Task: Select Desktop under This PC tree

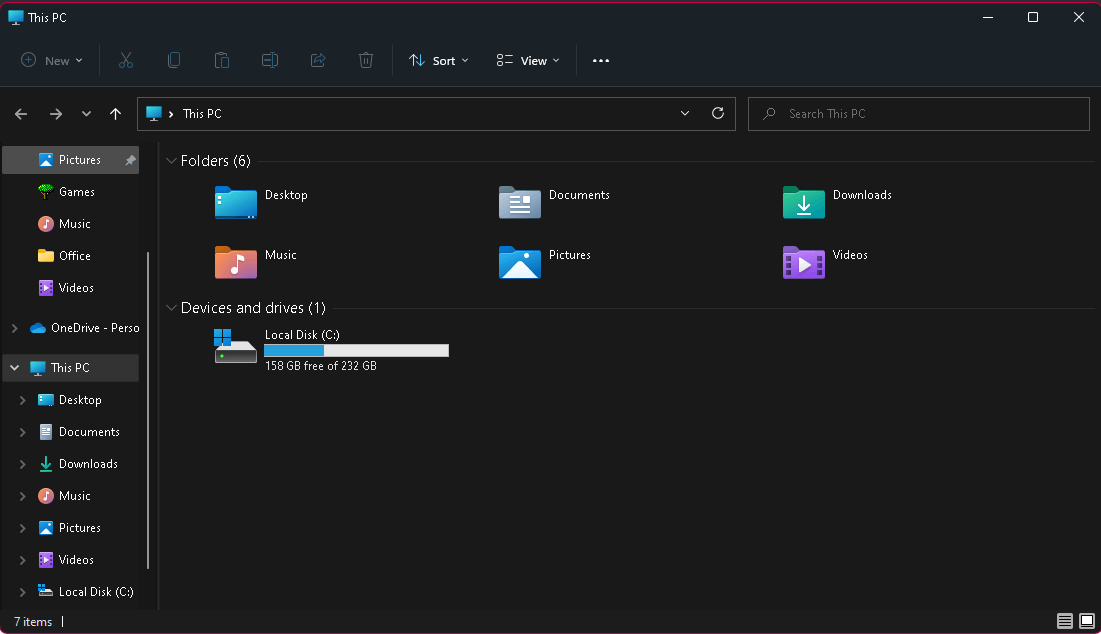Action: click(x=70, y=400)
